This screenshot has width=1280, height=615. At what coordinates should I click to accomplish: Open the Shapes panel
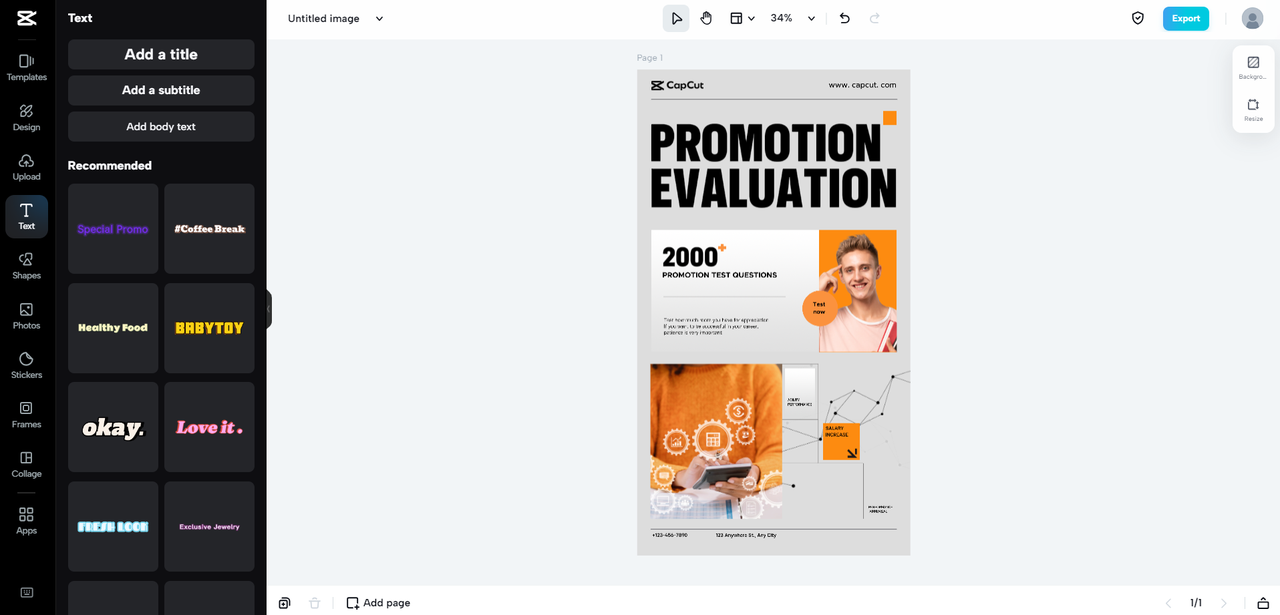pyautogui.click(x=26, y=266)
